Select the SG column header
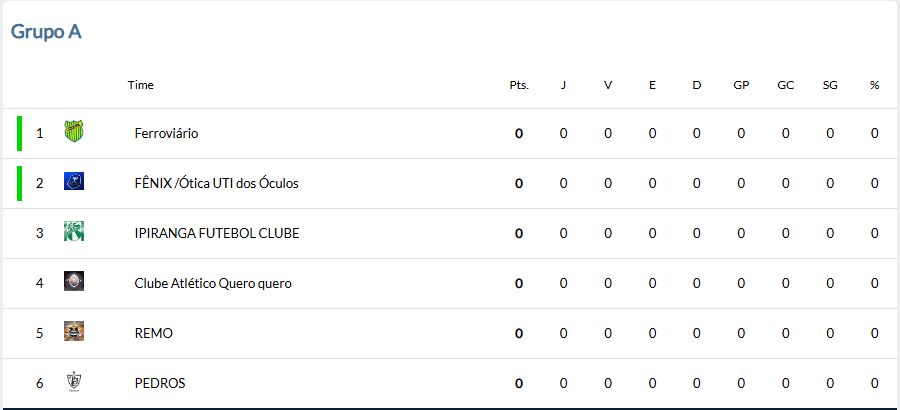The height and width of the screenshot is (410, 900). (x=830, y=85)
